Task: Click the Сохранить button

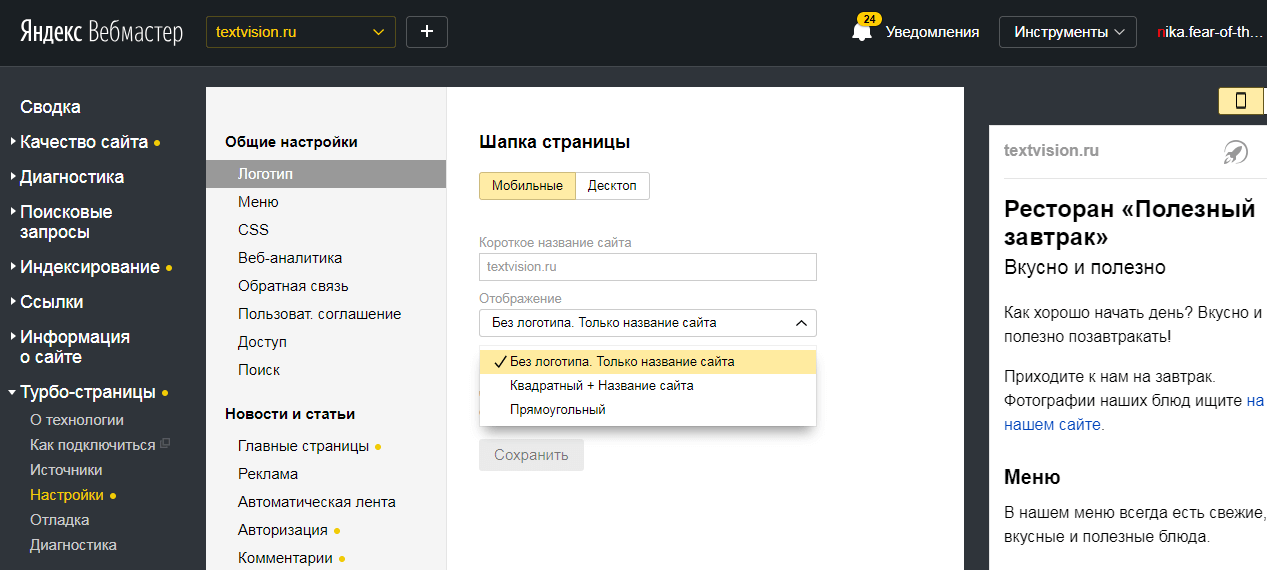Action: (x=531, y=455)
